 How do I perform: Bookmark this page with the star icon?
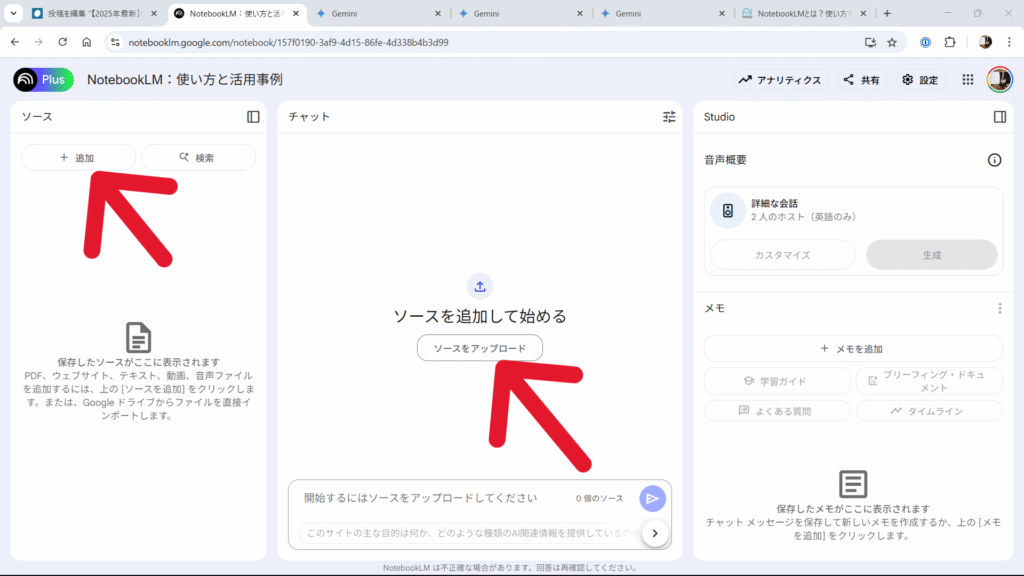pos(891,42)
